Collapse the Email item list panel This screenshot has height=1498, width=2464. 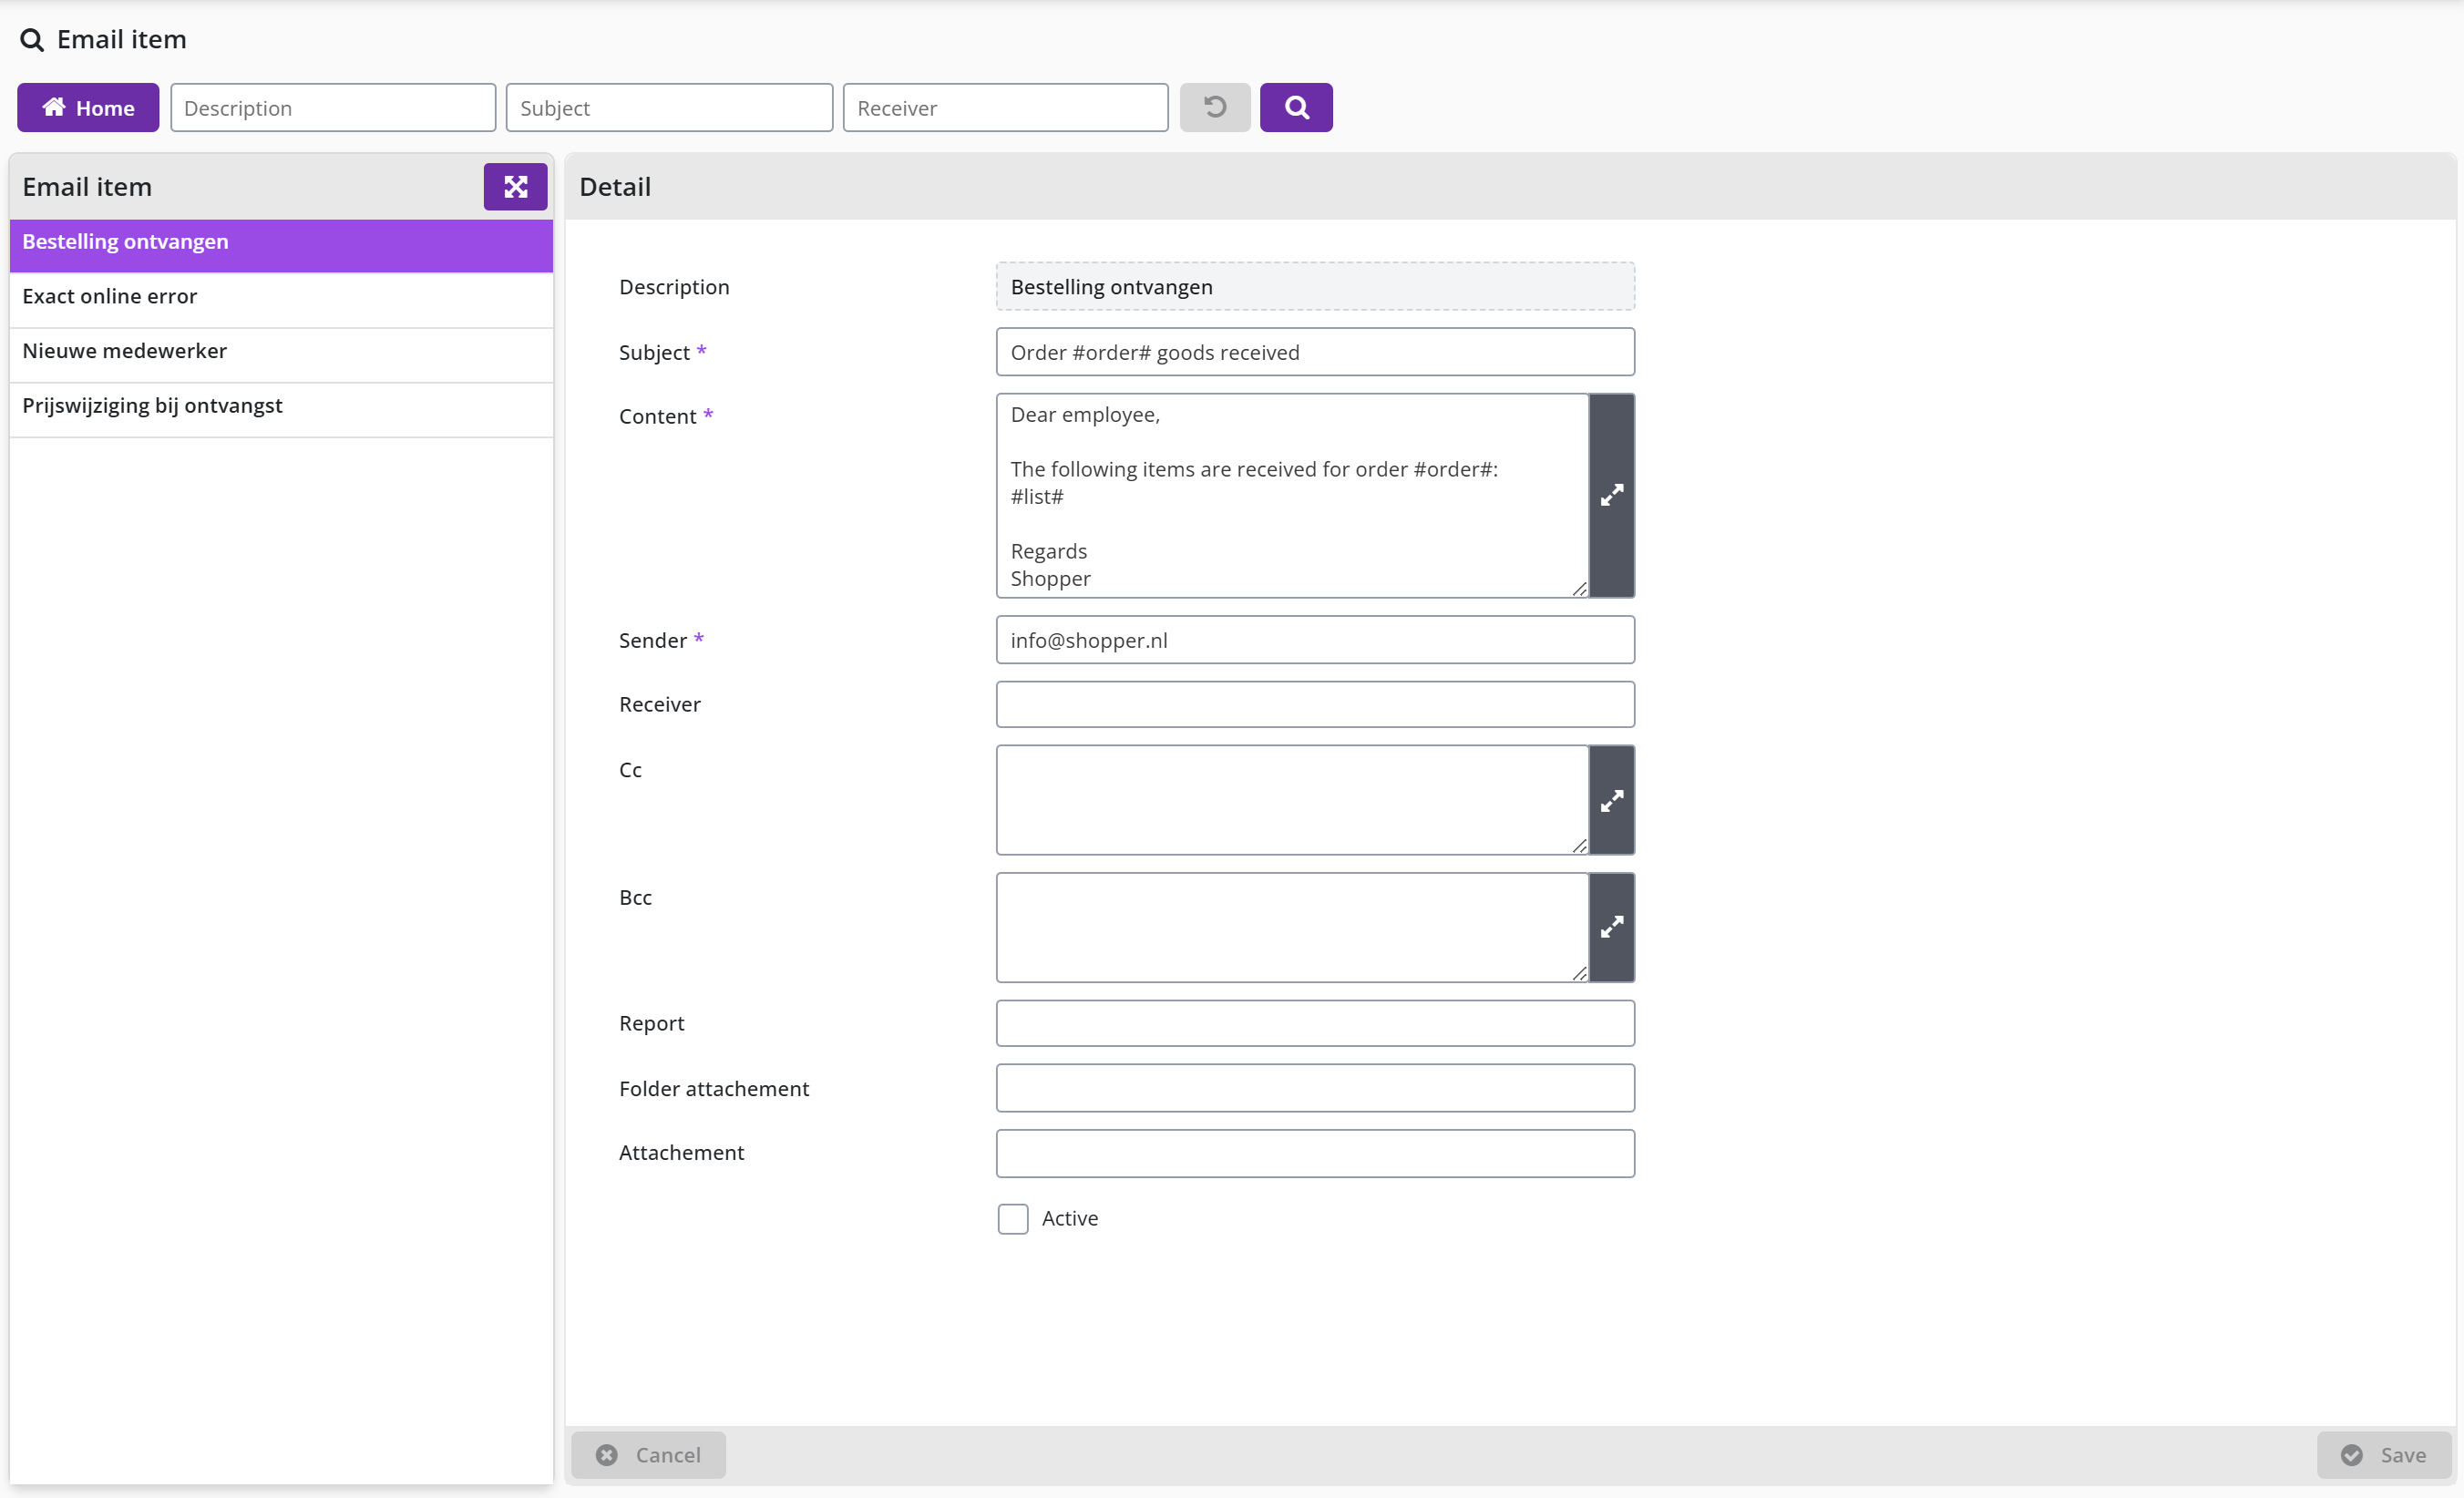click(x=515, y=187)
